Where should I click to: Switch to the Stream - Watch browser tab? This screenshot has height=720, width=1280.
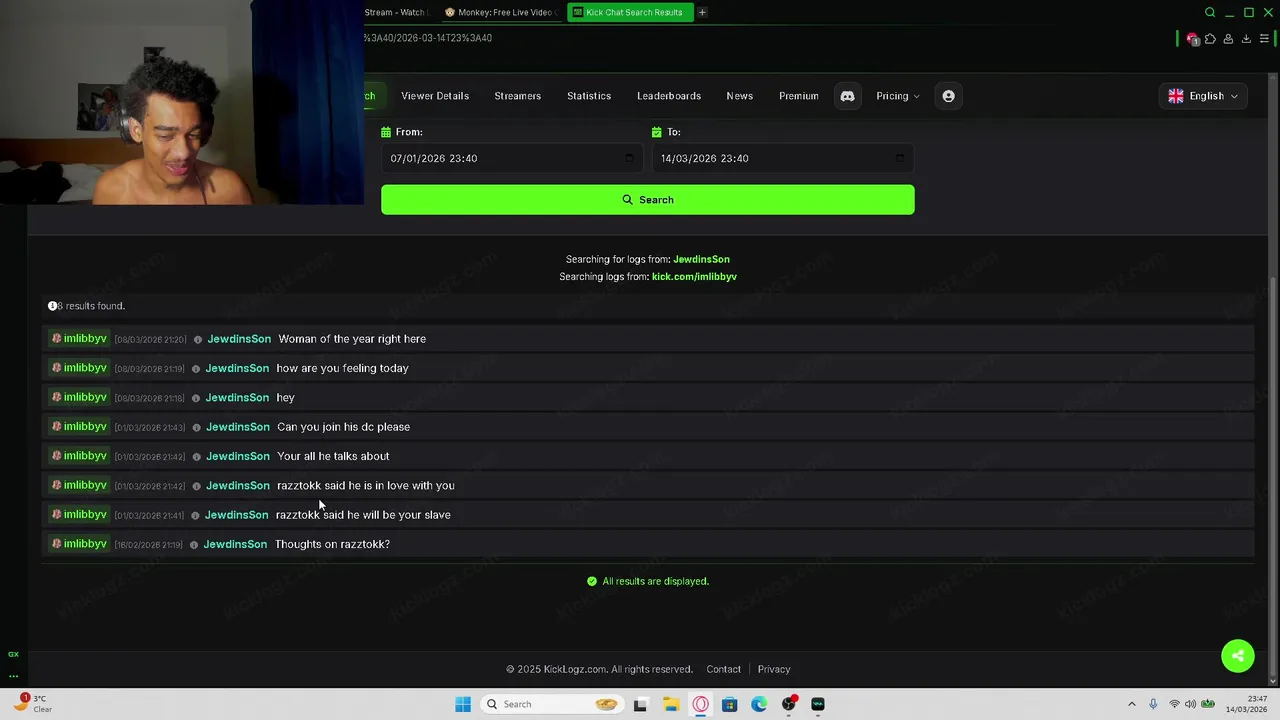[398, 12]
